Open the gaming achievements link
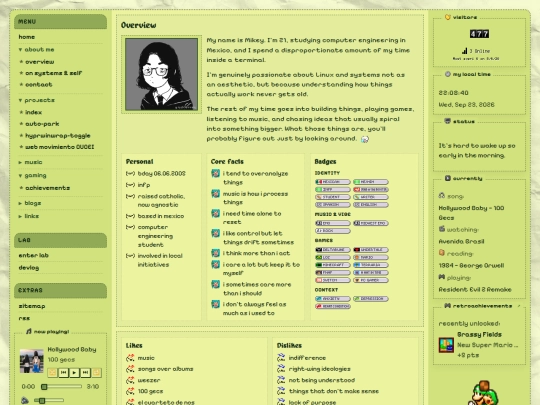This screenshot has height=405, width=540. point(48,188)
